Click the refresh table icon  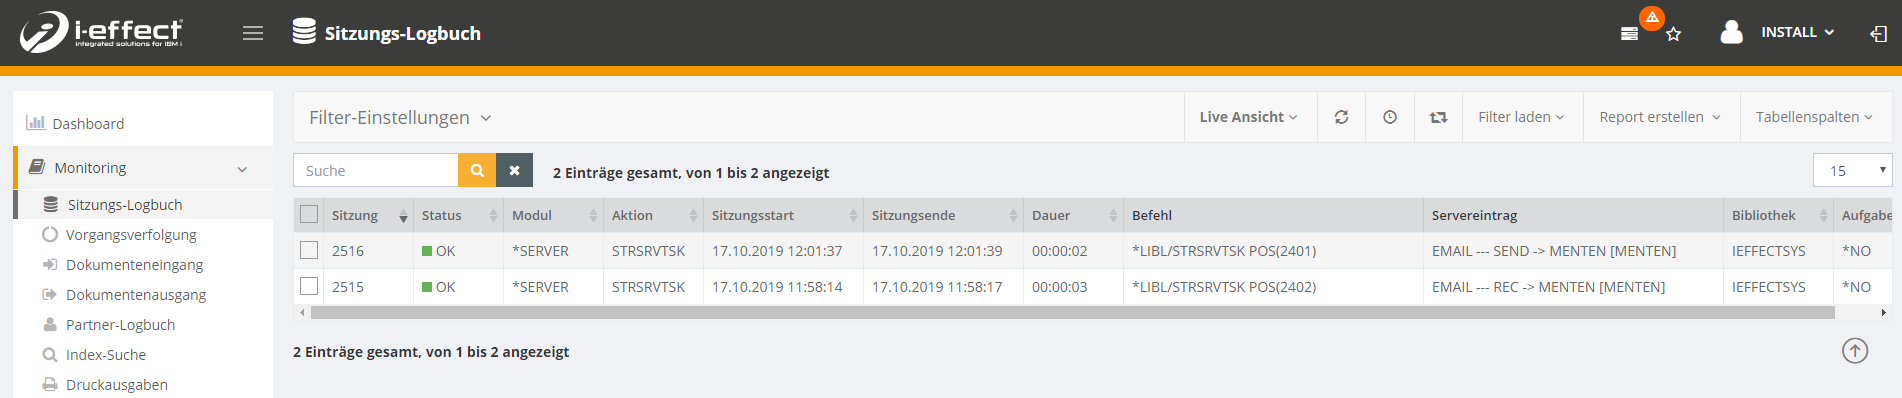pyautogui.click(x=1341, y=117)
